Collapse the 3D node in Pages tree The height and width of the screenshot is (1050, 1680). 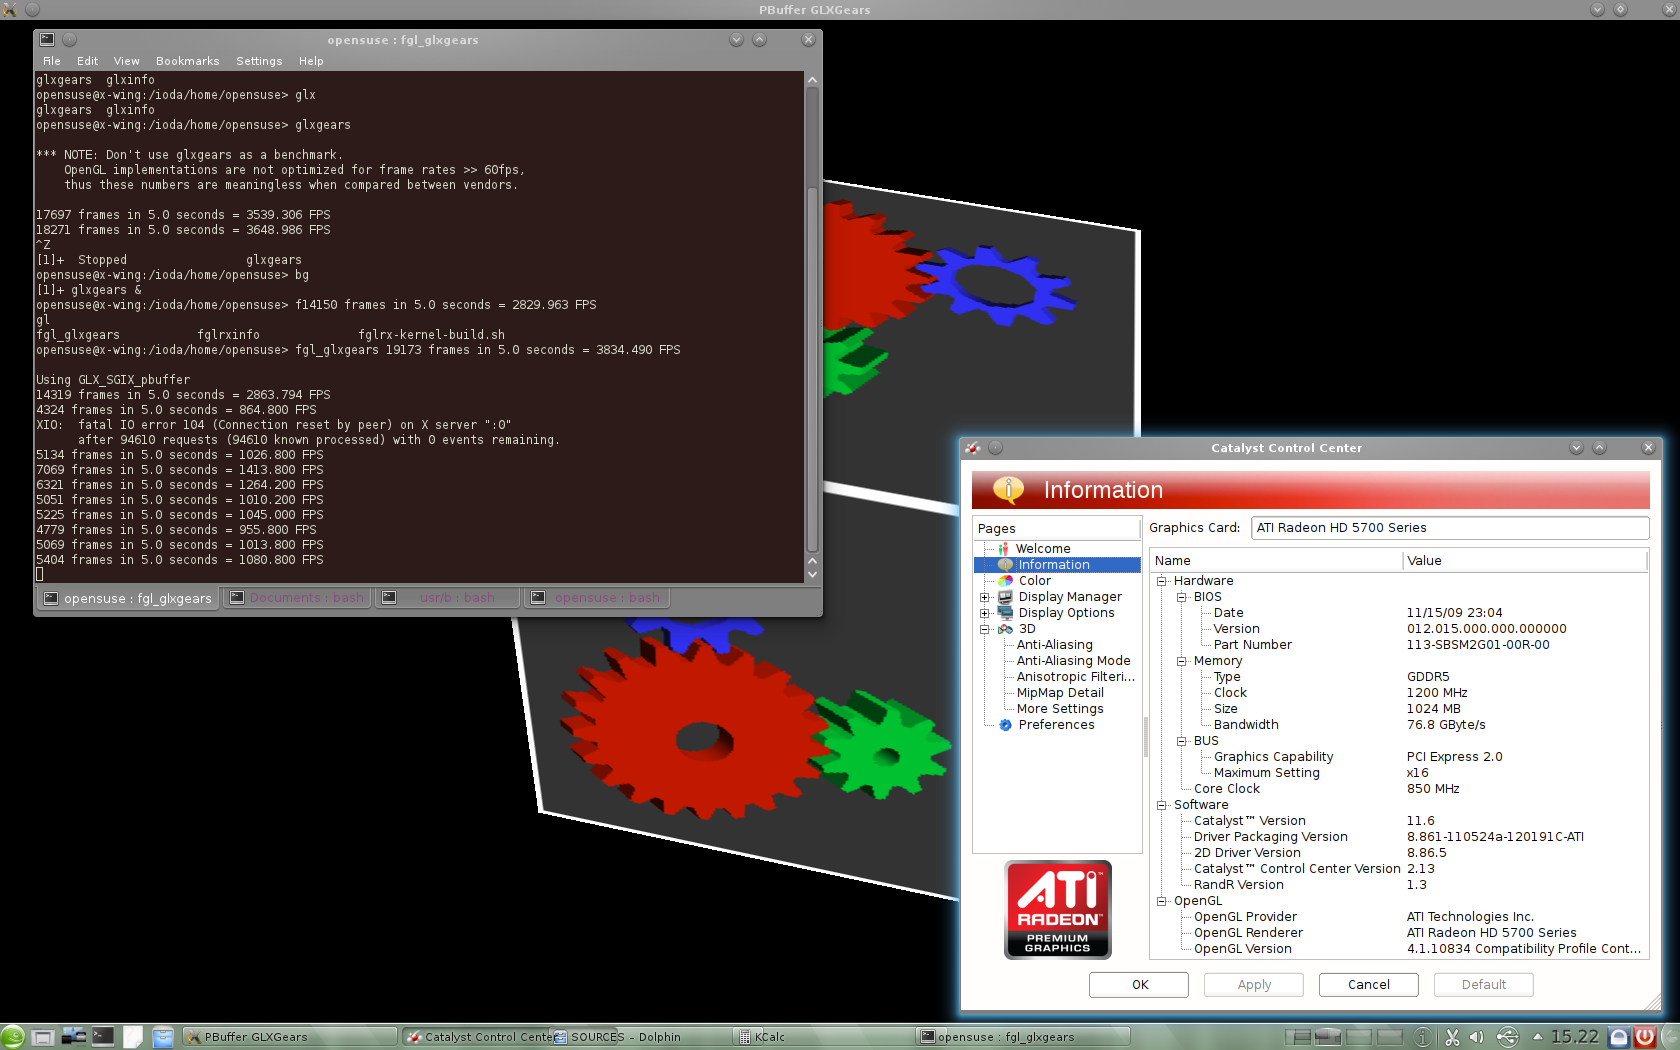click(985, 629)
